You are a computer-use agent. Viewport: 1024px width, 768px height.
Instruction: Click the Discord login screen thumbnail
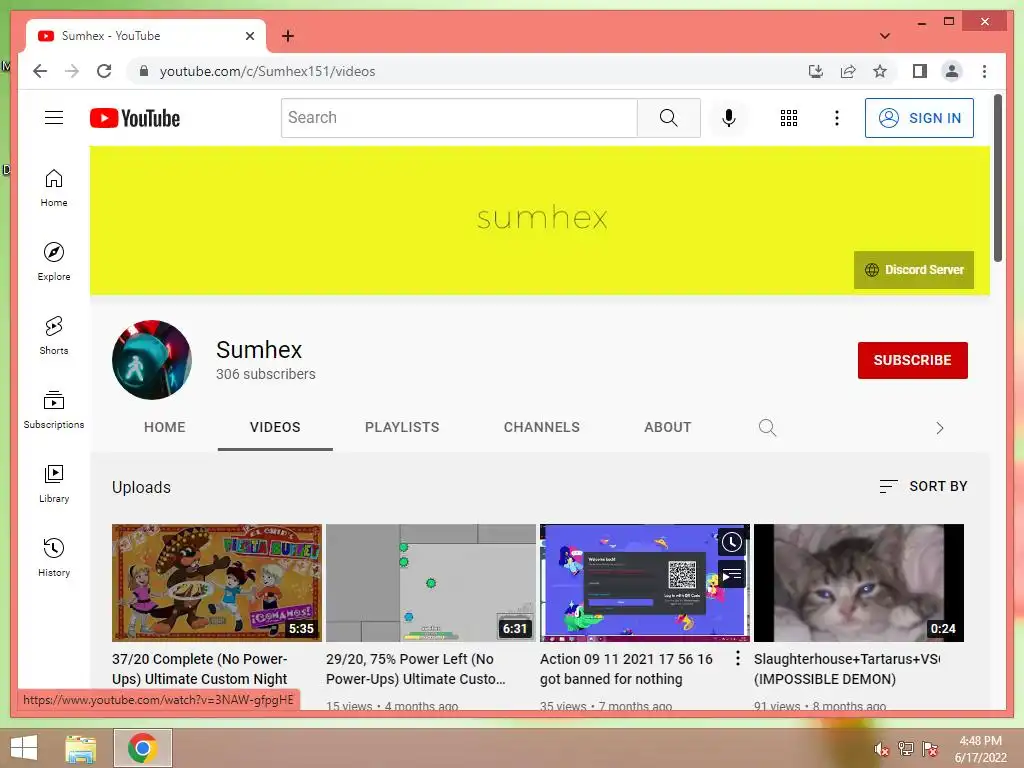click(645, 583)
